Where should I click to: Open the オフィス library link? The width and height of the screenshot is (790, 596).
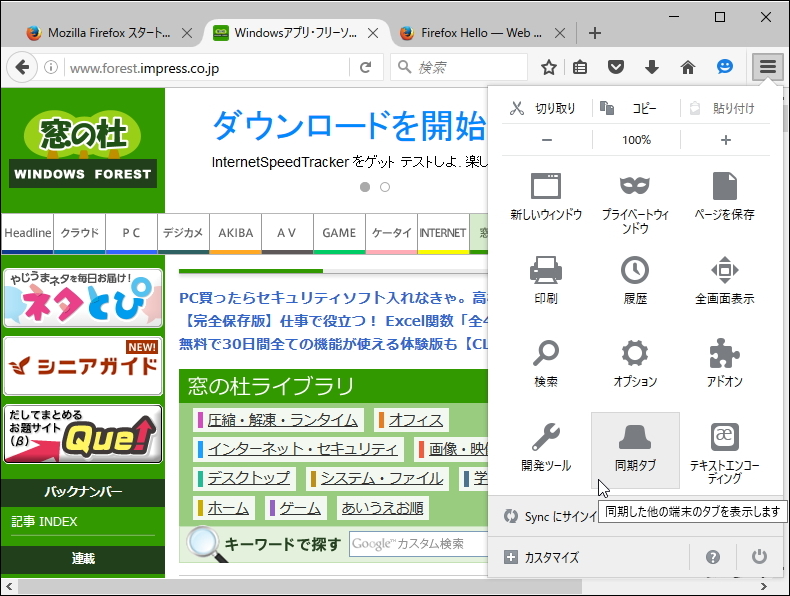pos(416,420)
